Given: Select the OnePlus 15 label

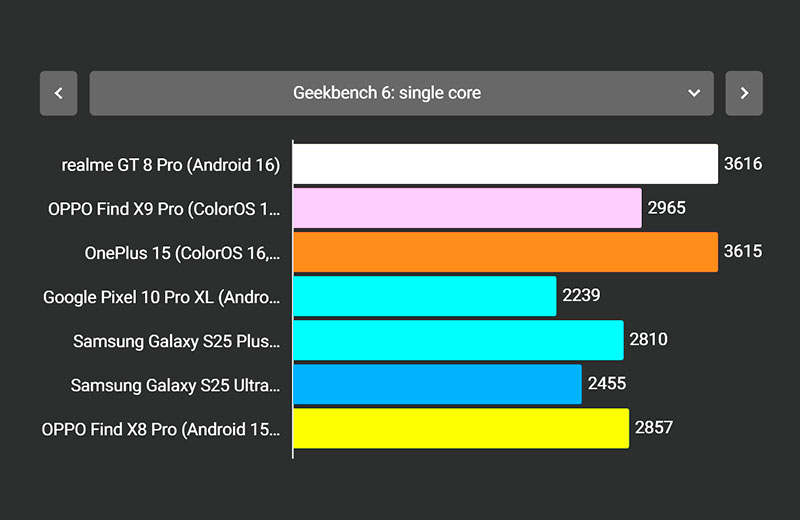Looking at the screenshot, I should tap(182, 253).
